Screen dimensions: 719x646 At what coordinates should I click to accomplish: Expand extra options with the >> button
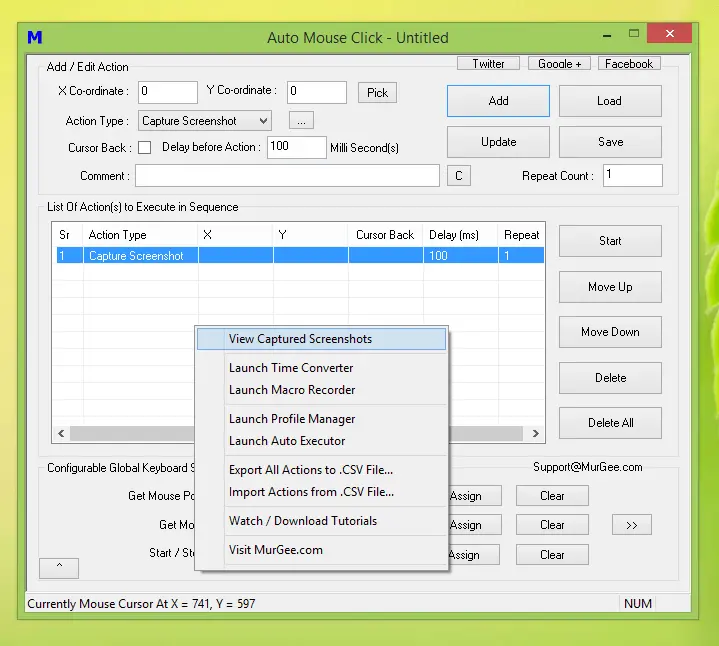pos(631,525)
